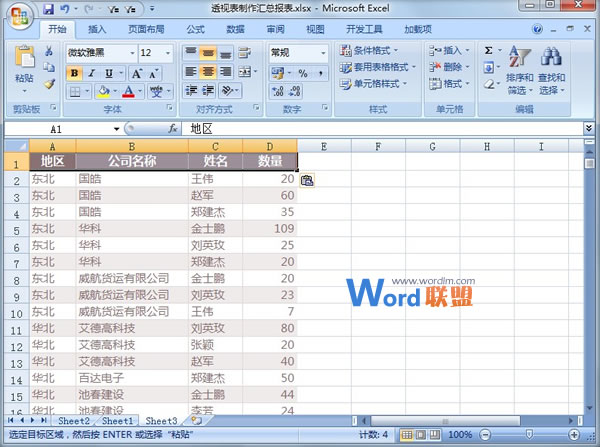Copy selection with the copy icon
This screenshot has width=600, height=447.
click(x=49, y=67)
